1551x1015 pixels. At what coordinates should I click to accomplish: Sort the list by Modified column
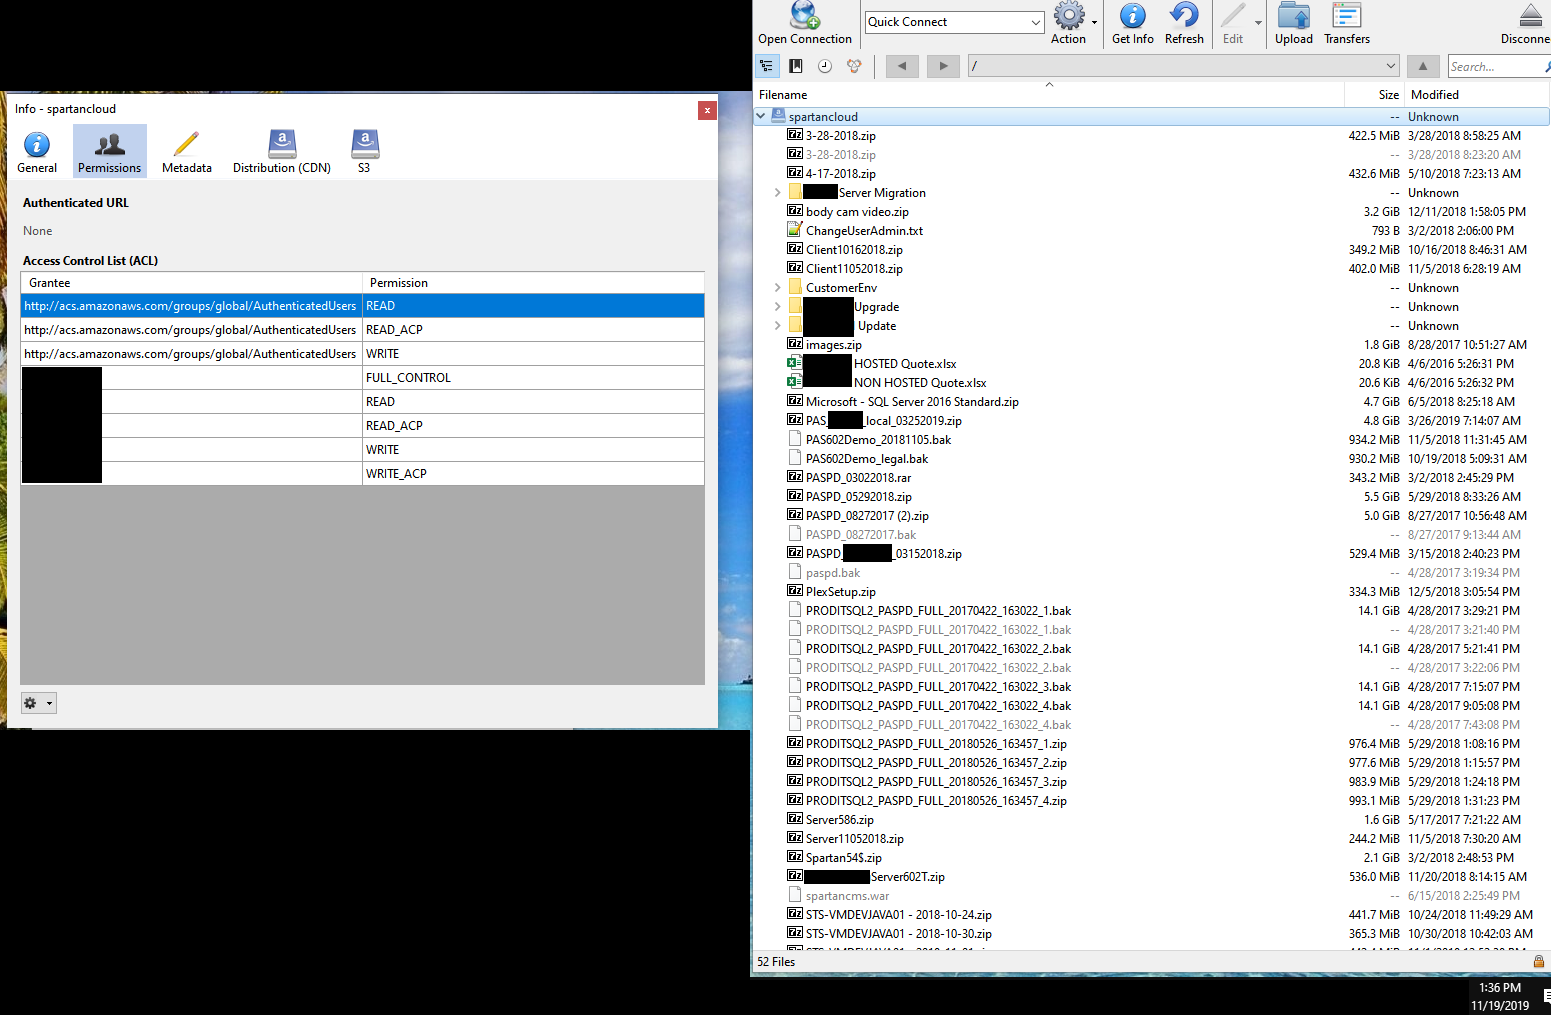point(1476,95)
